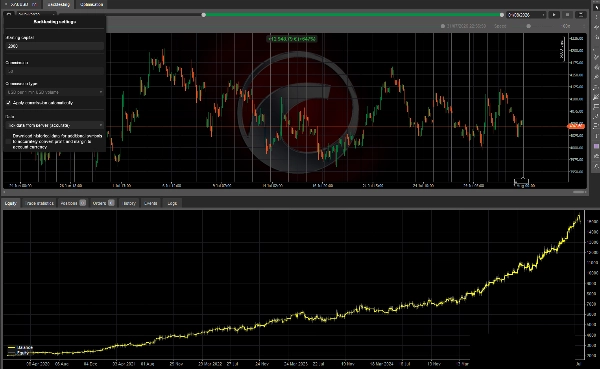Image resolution: width=600 pixels, height=369 pixels.
Task: Click the Starting capital input field
Action: coord(54,46)
